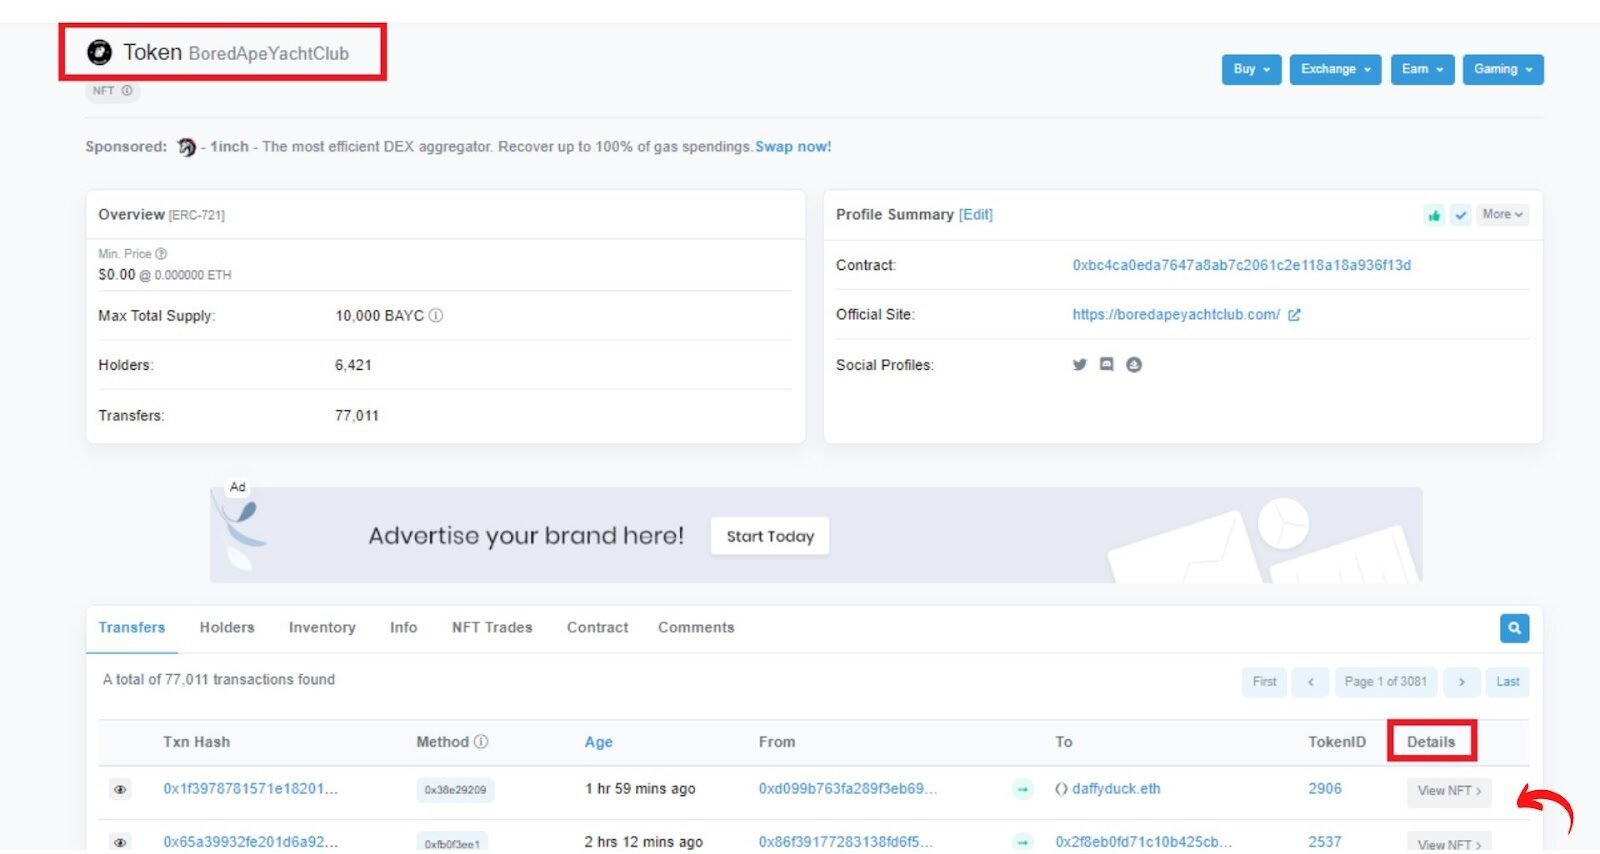Open the daffyduck.eth recipient link
This screenshot has height=854, width=1600.
pyautogui.click(x=1116, y=789)
